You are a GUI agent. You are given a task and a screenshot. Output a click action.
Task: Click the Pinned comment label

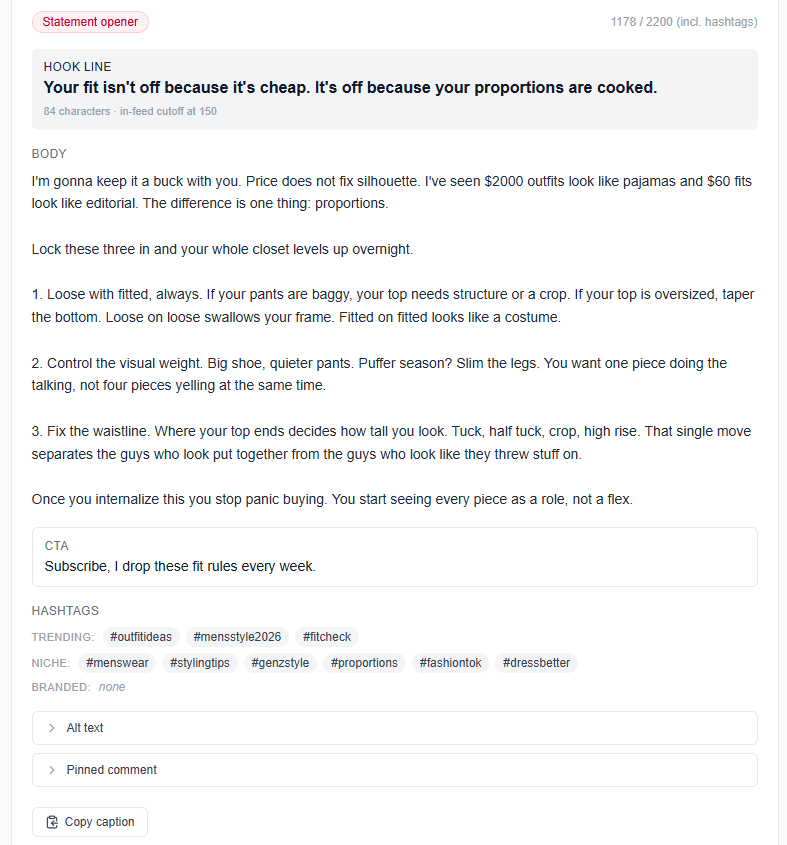112,770
